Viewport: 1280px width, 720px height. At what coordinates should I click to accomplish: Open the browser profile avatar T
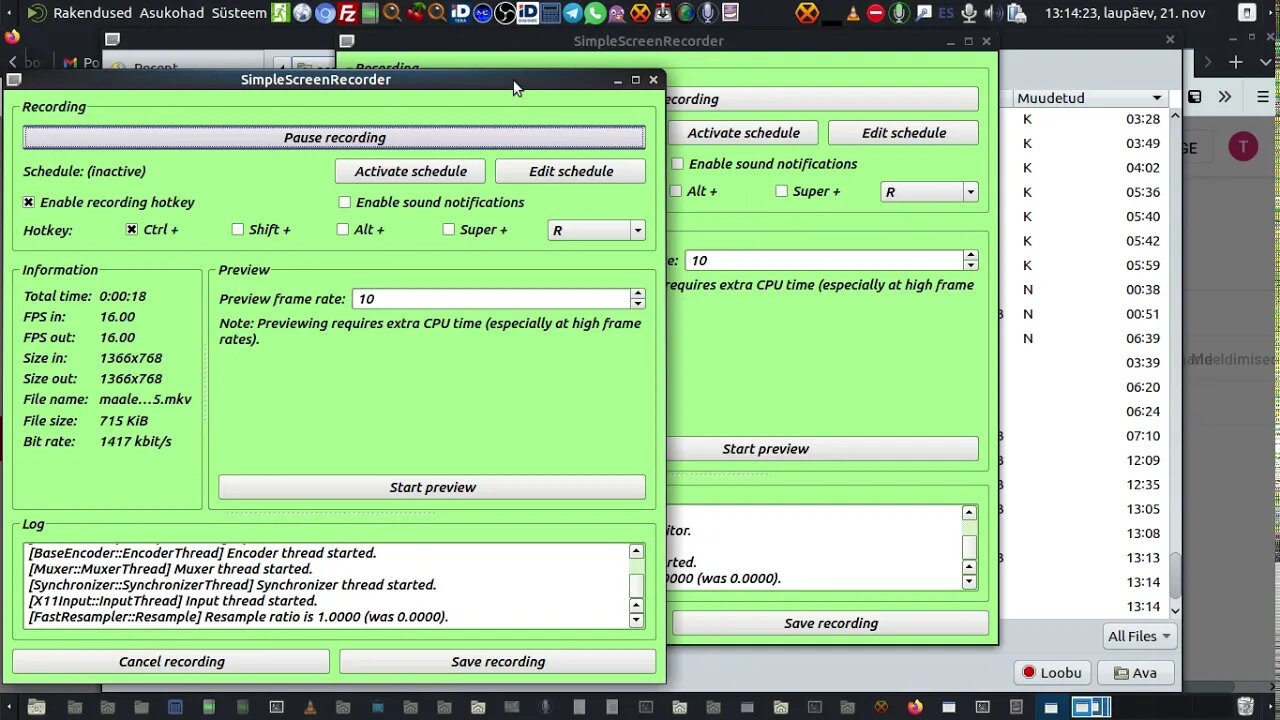click(1243, 147)
